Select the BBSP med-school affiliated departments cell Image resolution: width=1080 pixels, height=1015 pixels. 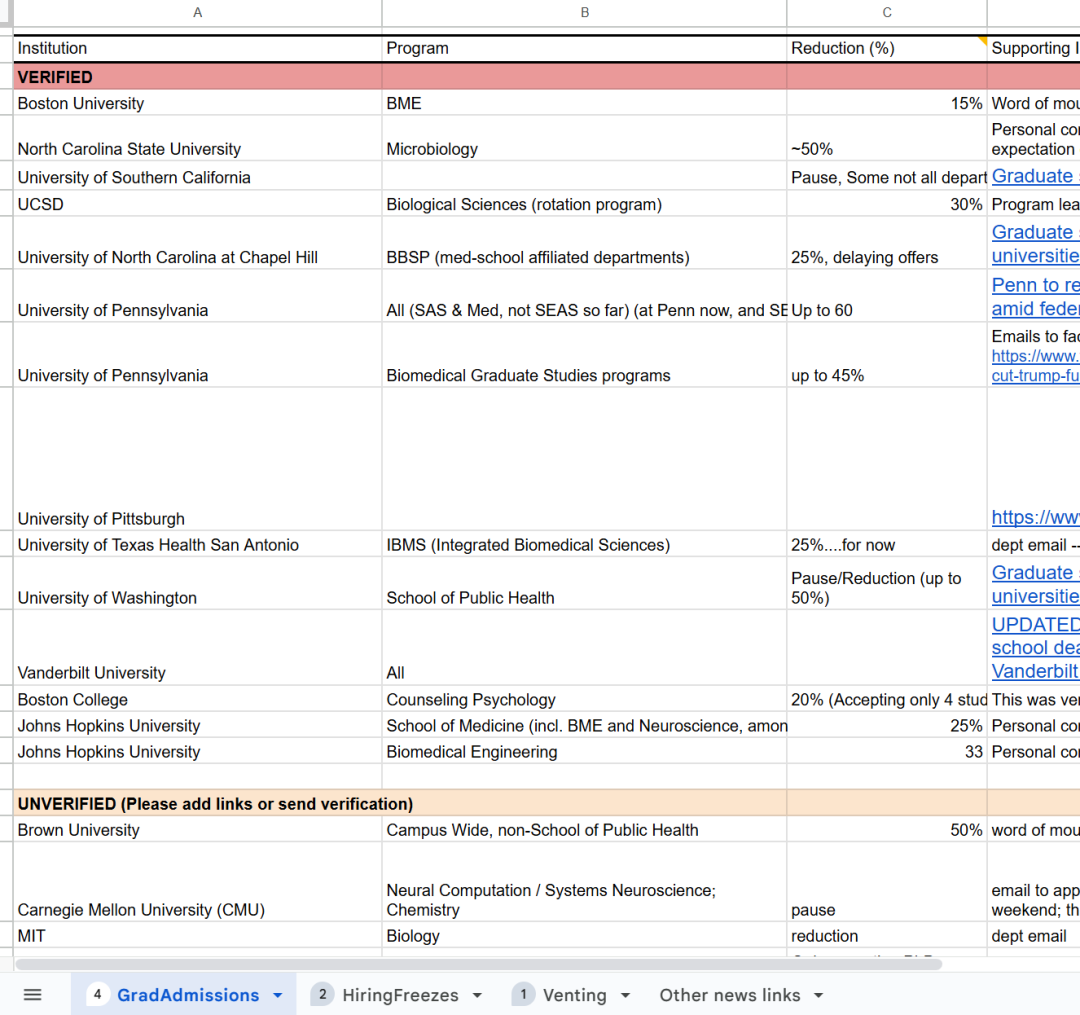584,243
